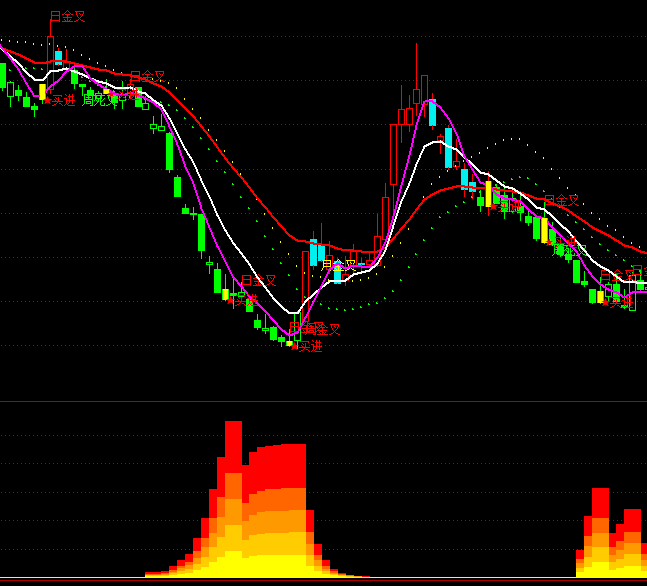Click the red star beside first 买进 label
The width and height of the screenshot is (647, 586).
coord(47,100)
